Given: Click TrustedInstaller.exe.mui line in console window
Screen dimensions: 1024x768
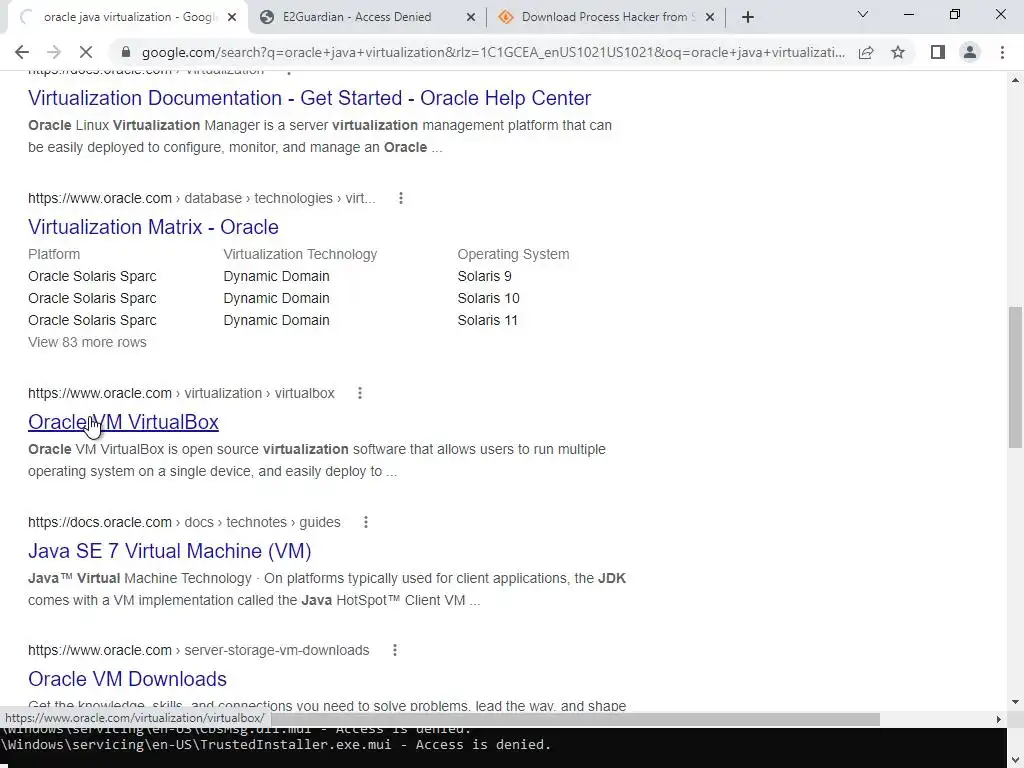Looking at the screenshot, I should (x=276, y=744).
